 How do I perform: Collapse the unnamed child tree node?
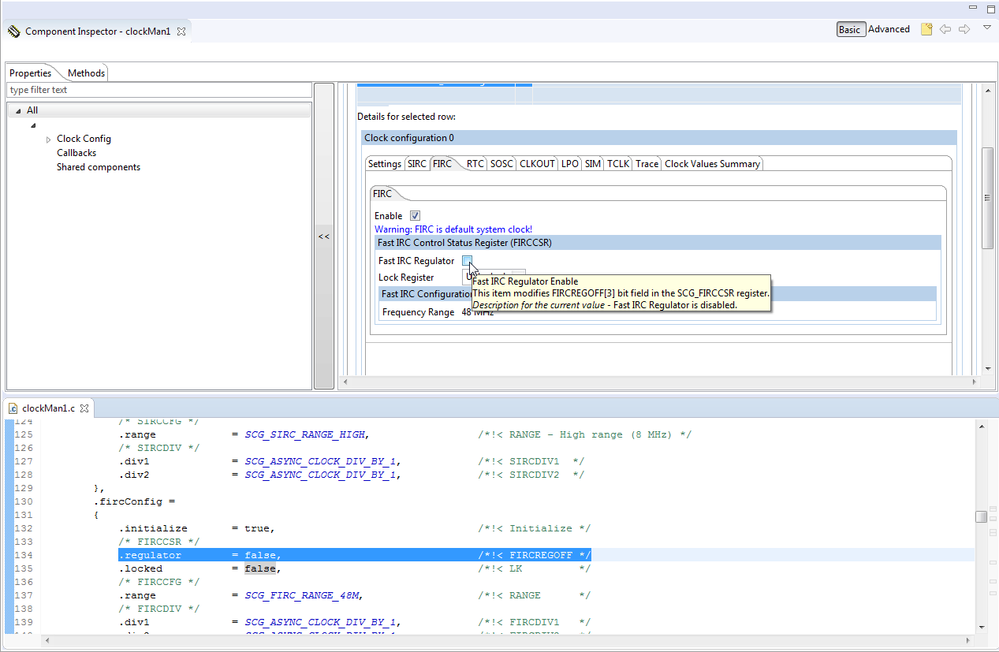click(x=33, y=126)
